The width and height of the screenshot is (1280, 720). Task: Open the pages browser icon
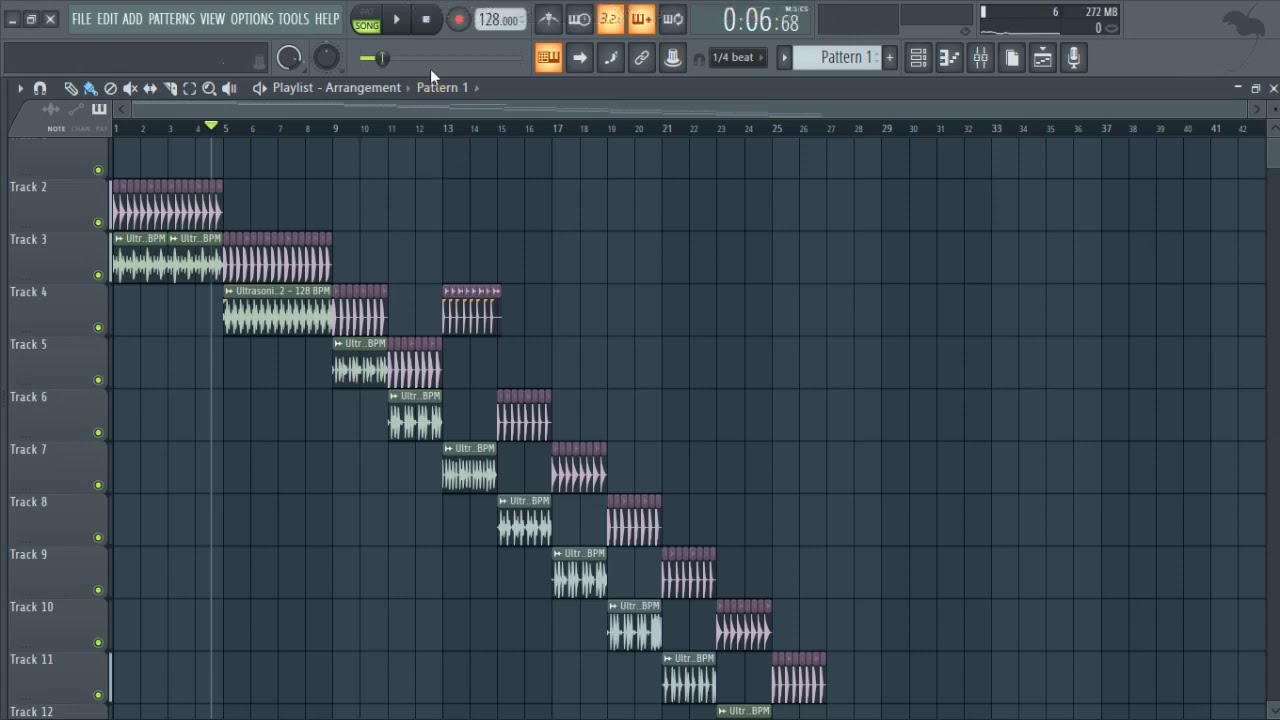pyautogui.click(x=1011, y=58)
